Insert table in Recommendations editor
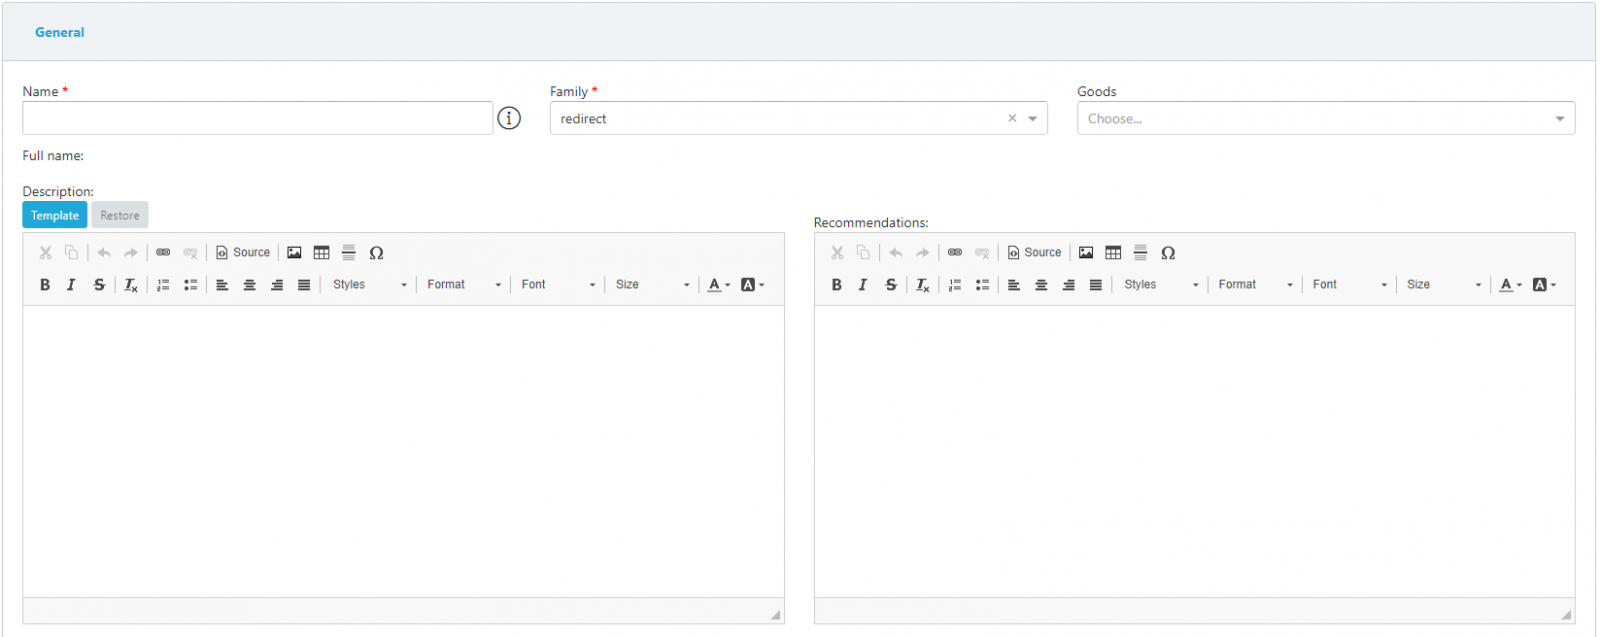 [1113, 253]
